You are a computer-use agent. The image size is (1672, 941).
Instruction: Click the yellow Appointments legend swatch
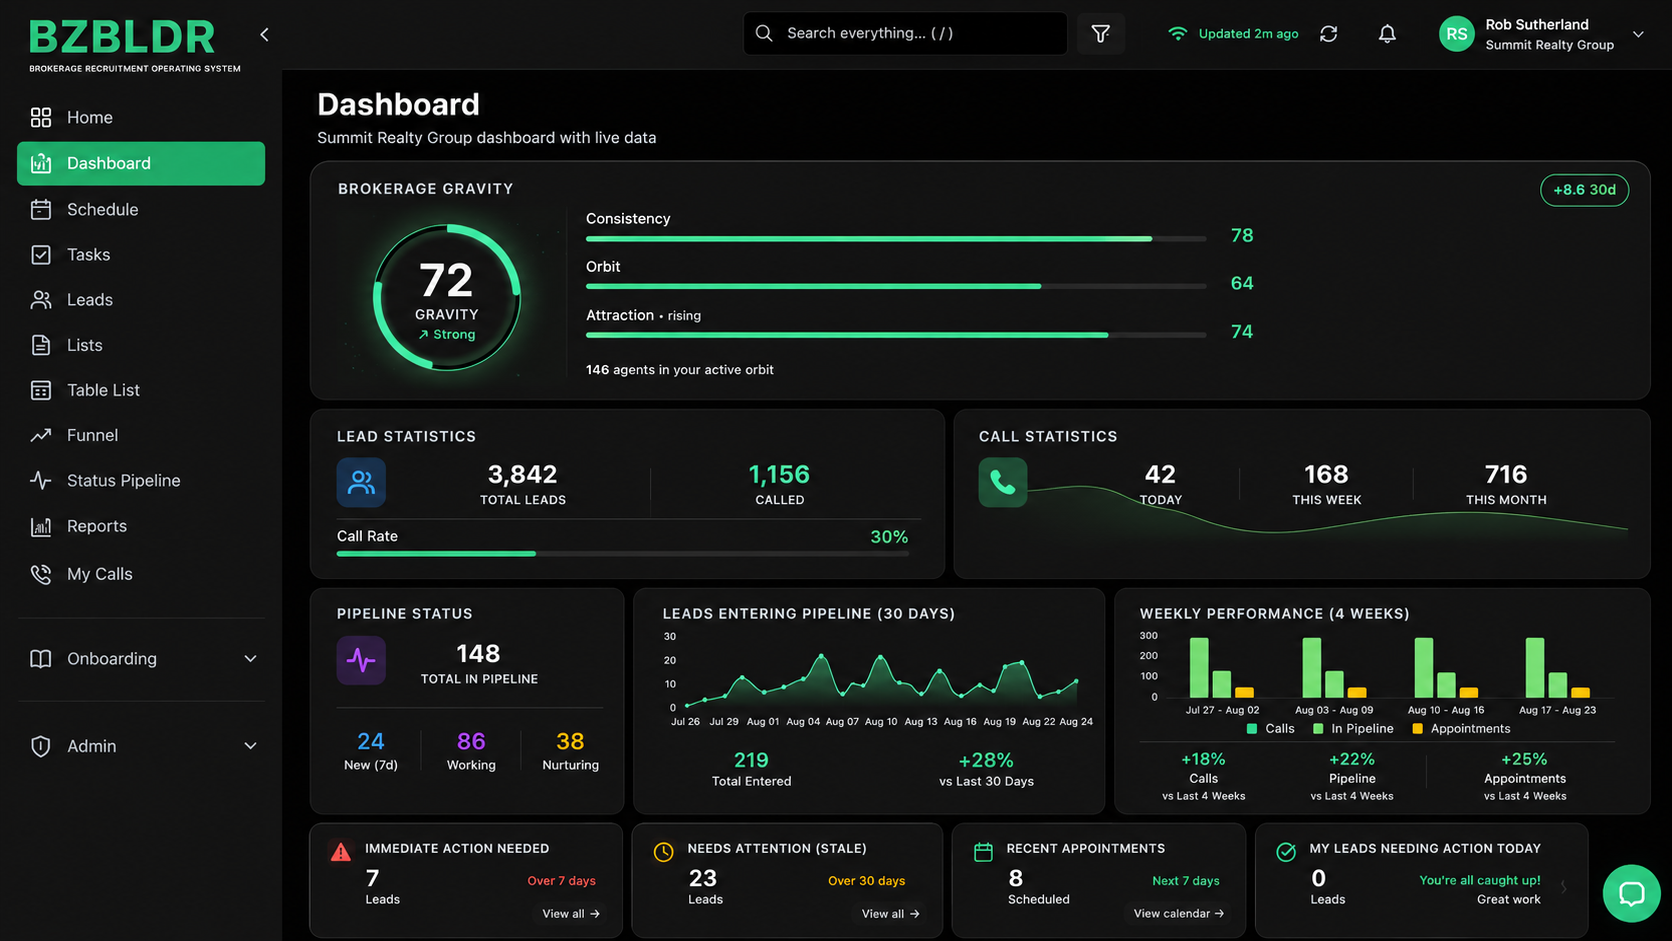pos(1417,729)
